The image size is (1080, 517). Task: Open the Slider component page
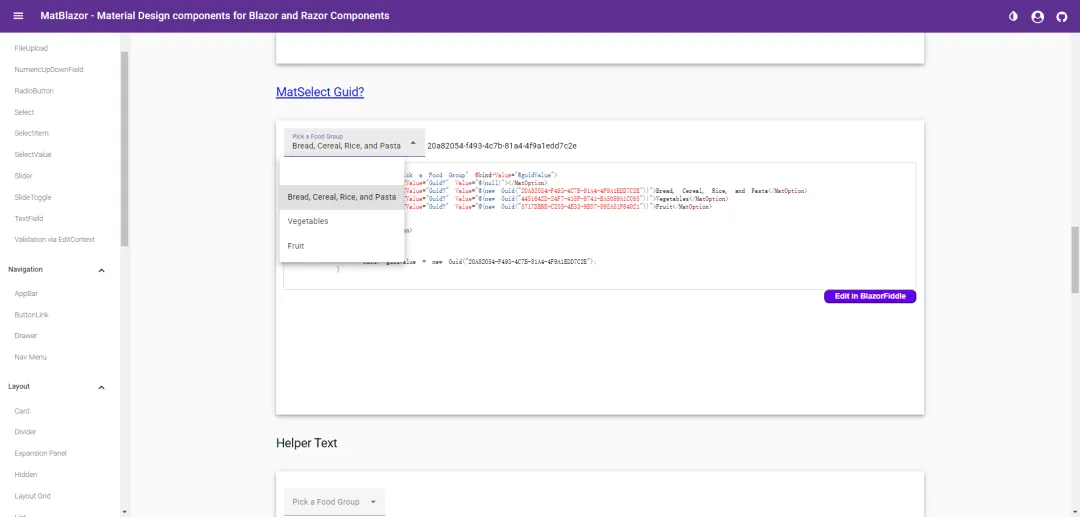(23, 176)
